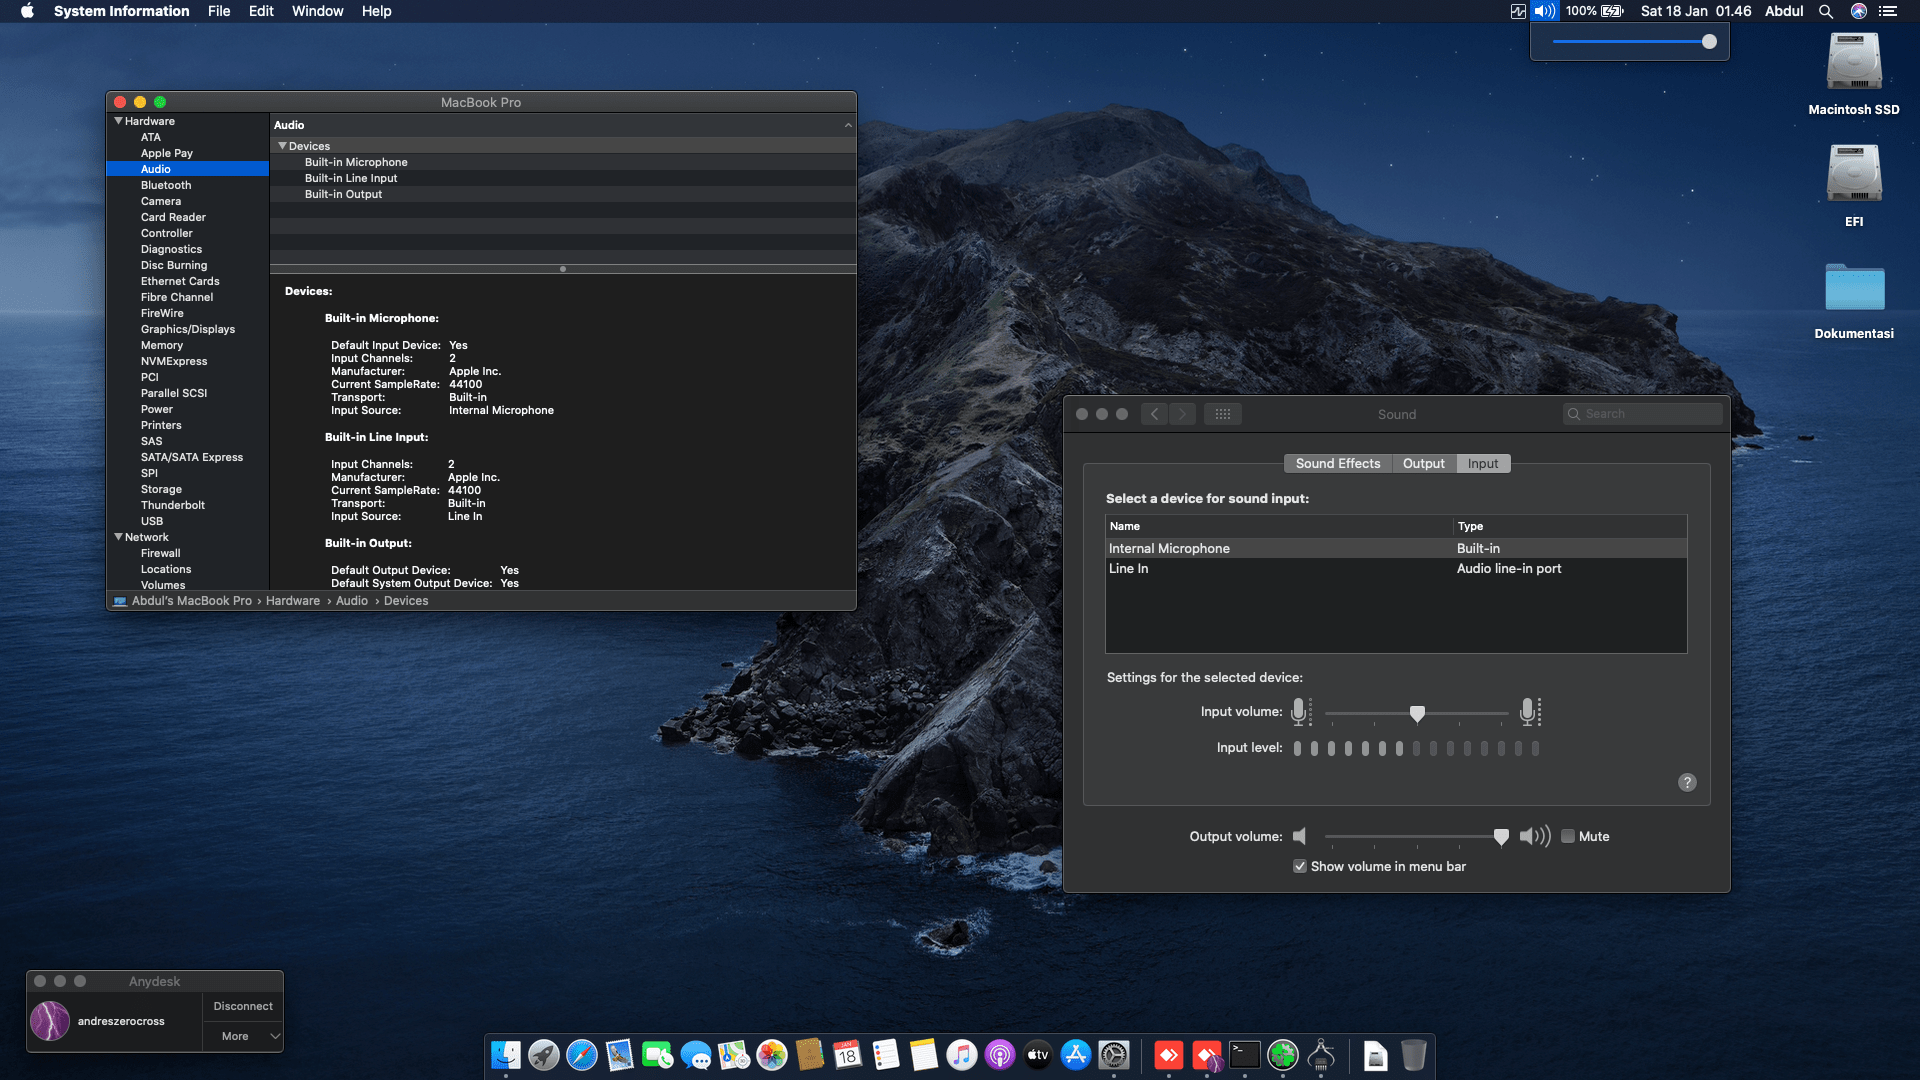This screenshot has width=1920, height=1080.
Task: Launch Launchpad from the Dock
Action: coord(544,1055)
